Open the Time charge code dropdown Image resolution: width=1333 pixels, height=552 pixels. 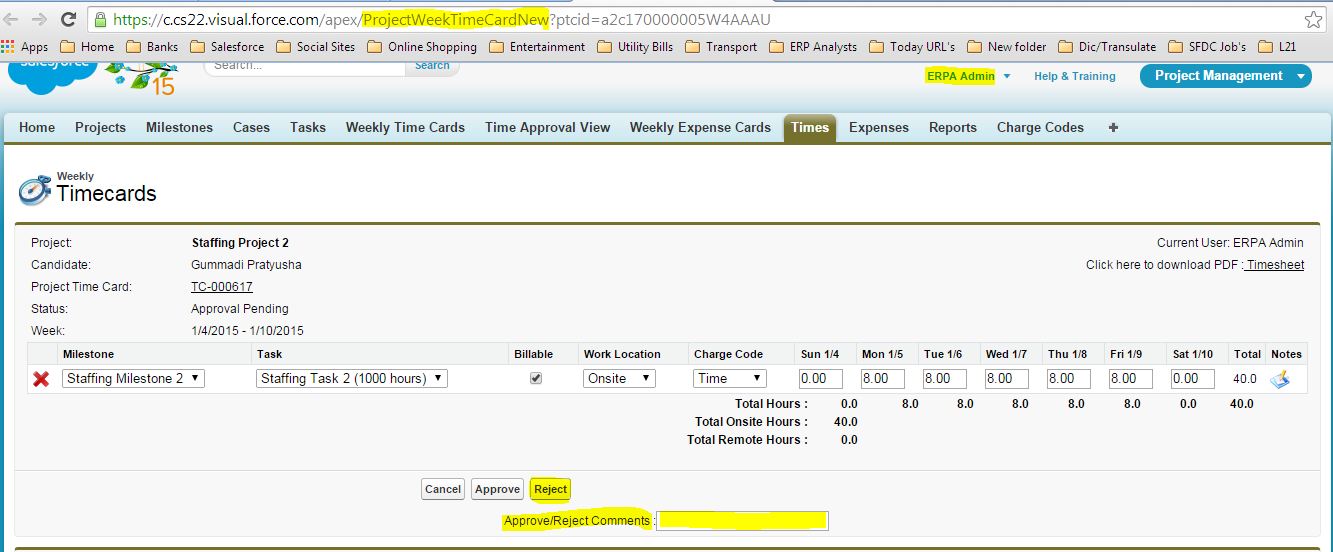[x=730, y=379]
